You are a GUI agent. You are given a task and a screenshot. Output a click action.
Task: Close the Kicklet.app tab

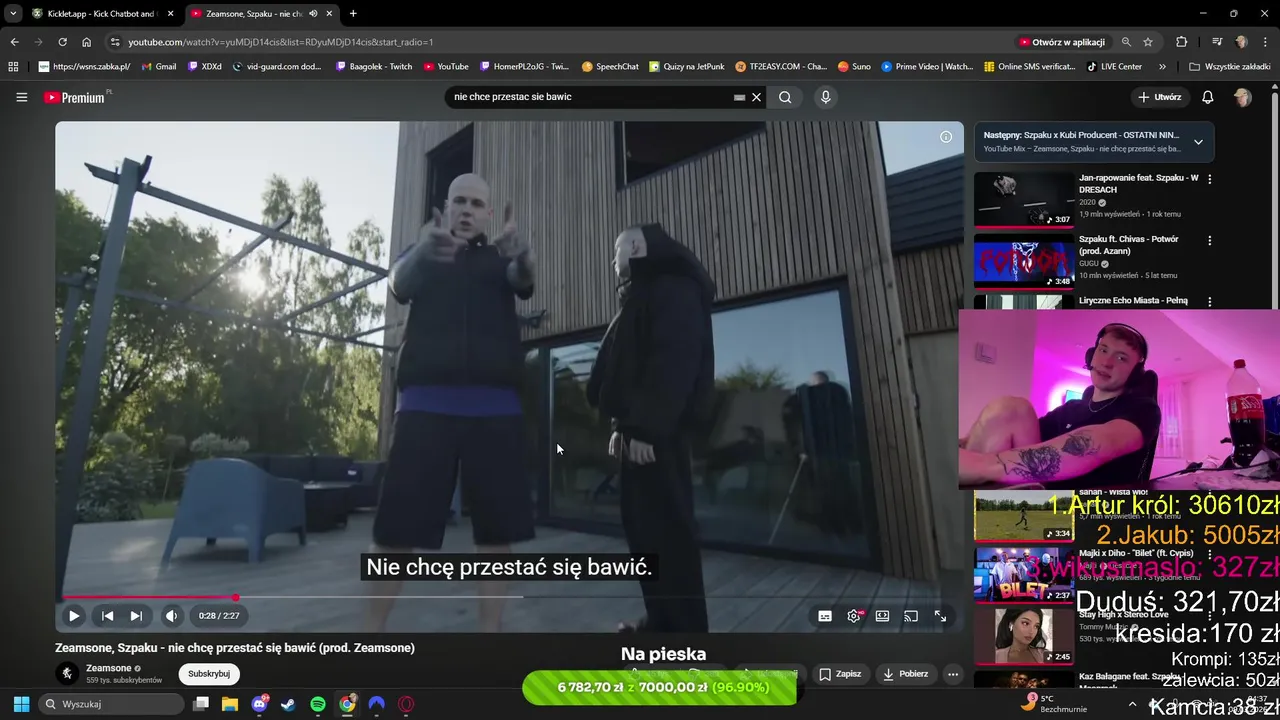pos(170,14)
